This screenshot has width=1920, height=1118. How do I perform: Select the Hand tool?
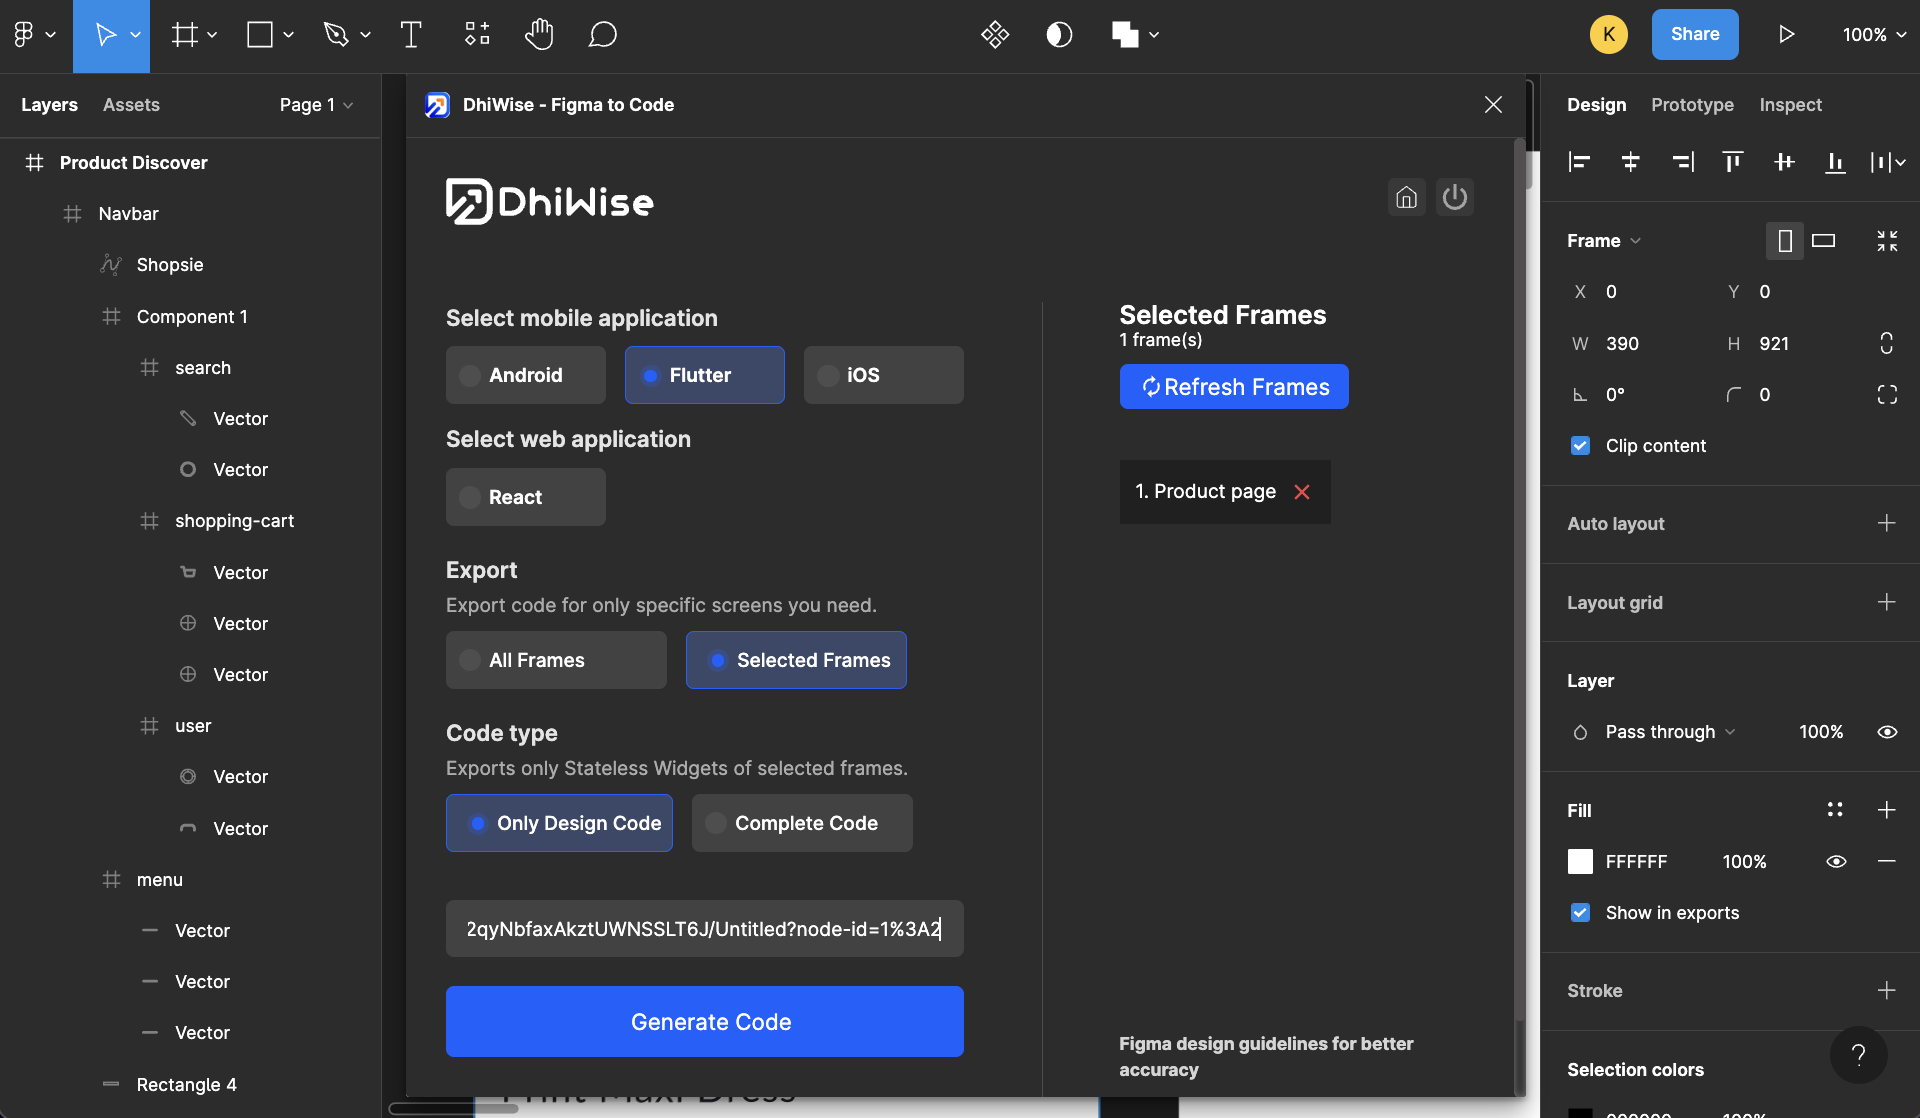pos(539,35)
